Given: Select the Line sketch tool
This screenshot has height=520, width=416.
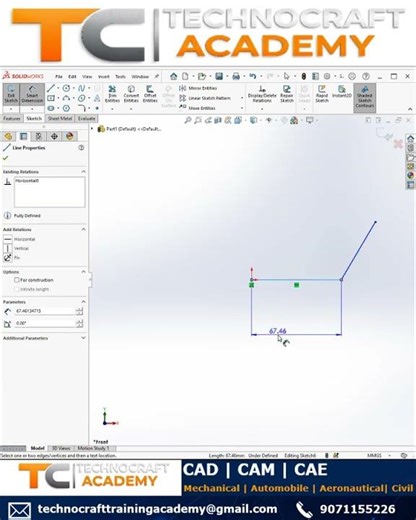Looking at the screenshot, I should click(x=51, y=88).
